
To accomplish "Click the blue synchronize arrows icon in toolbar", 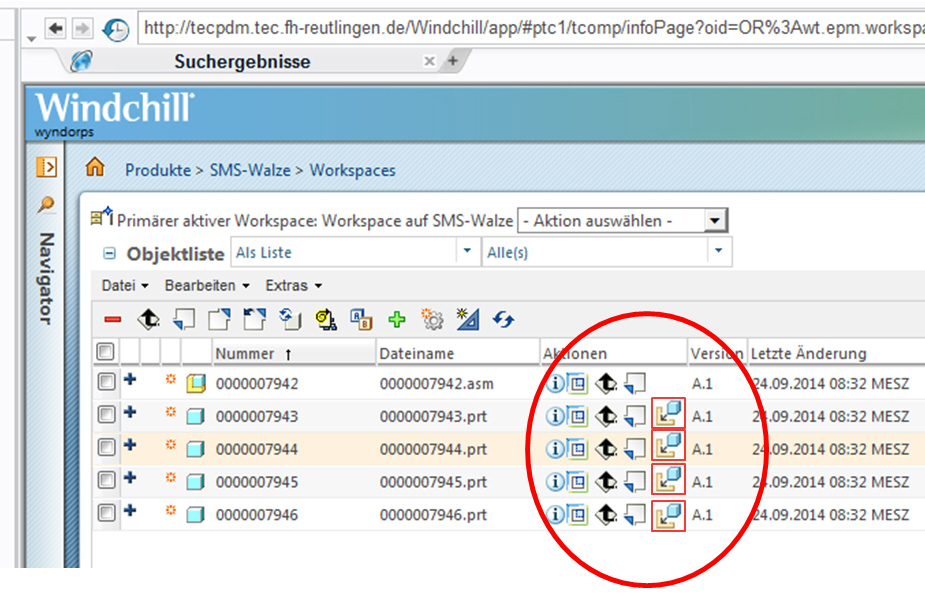I will pos(504,319).
